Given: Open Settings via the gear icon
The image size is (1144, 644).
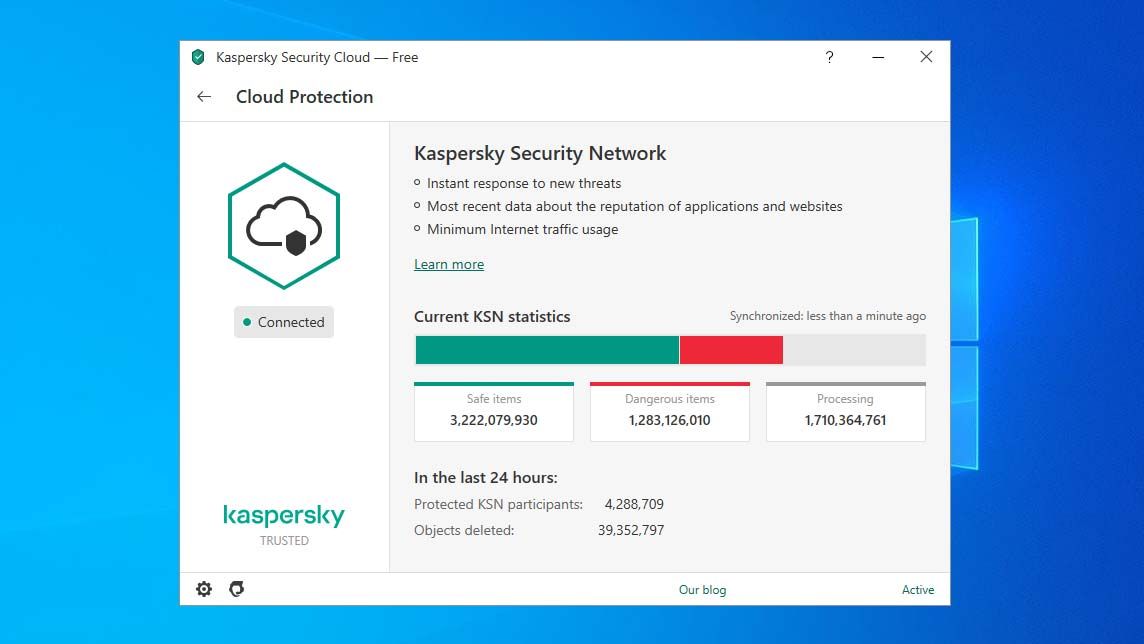Looking at the screenshot, I should (x=204, y=589).
